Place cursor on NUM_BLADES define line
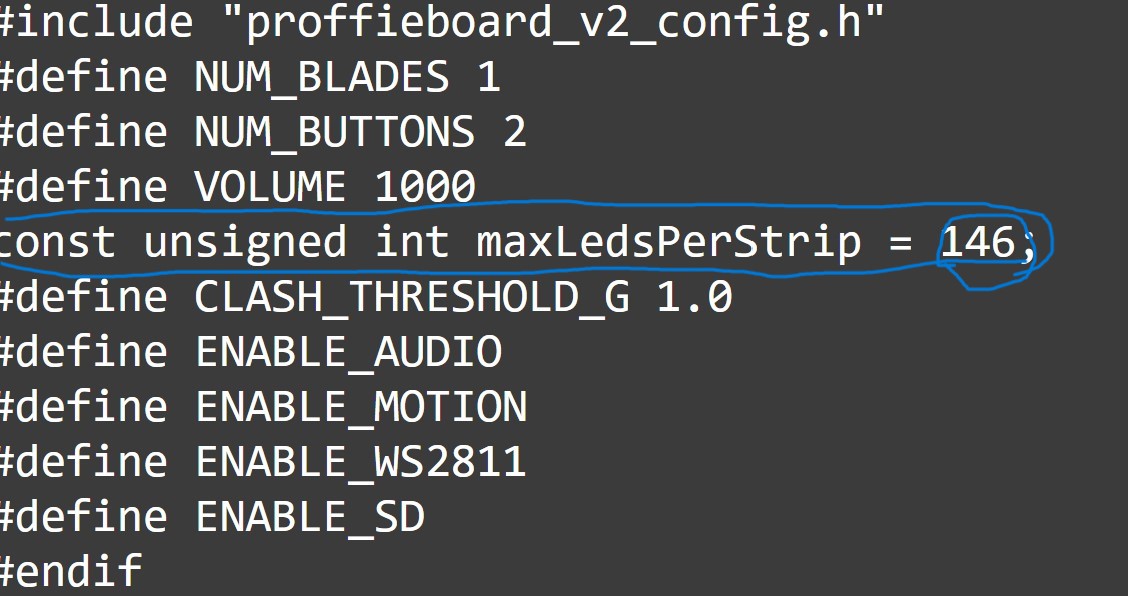 (x=250, y=76)
